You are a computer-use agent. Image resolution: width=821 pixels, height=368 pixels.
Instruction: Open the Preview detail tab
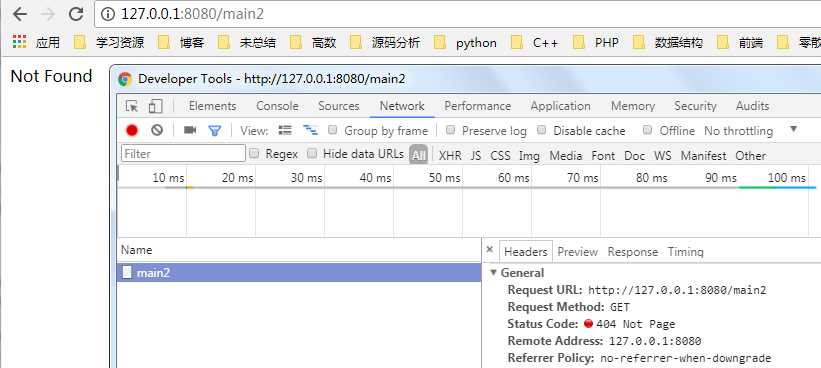click(578, 252)
